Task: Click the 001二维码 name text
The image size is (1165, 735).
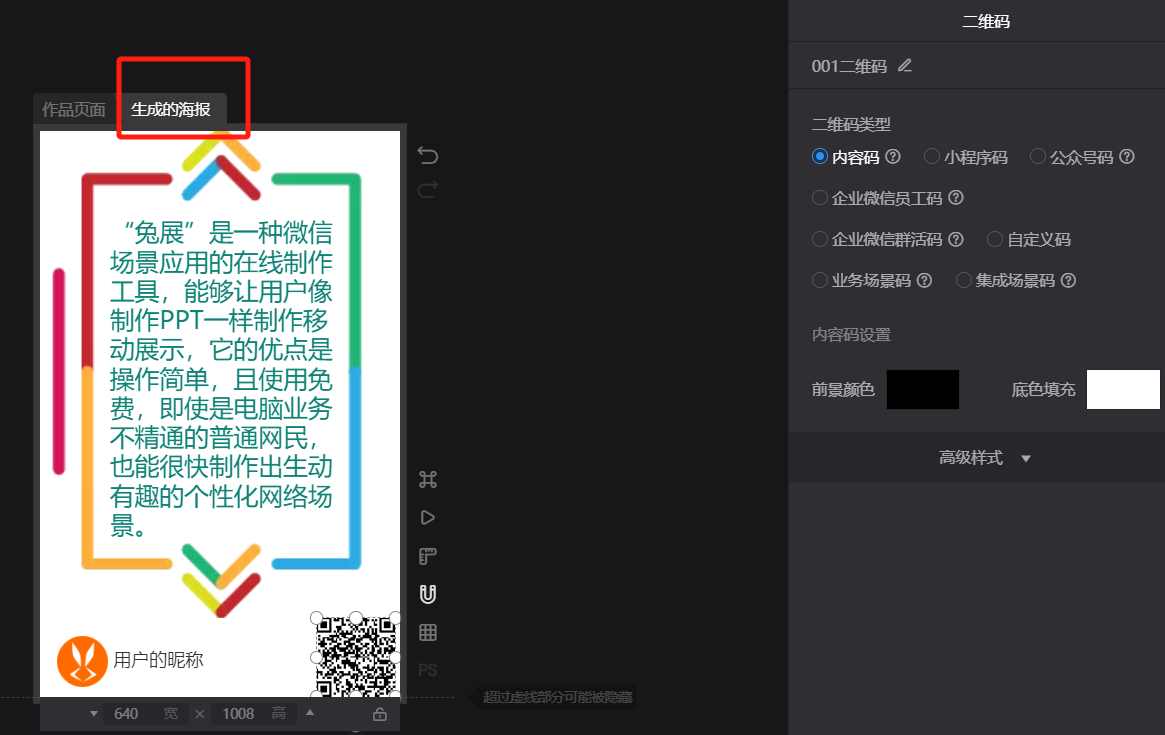Action: (849, 66)
